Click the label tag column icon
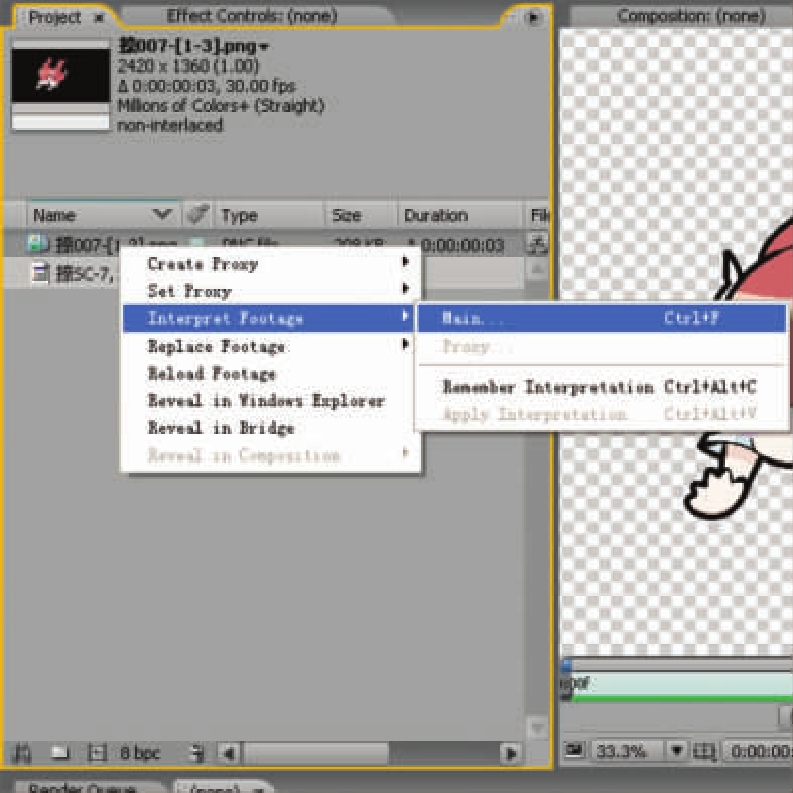The height and width of the screenshot is (793, 793). pos(197,214)
